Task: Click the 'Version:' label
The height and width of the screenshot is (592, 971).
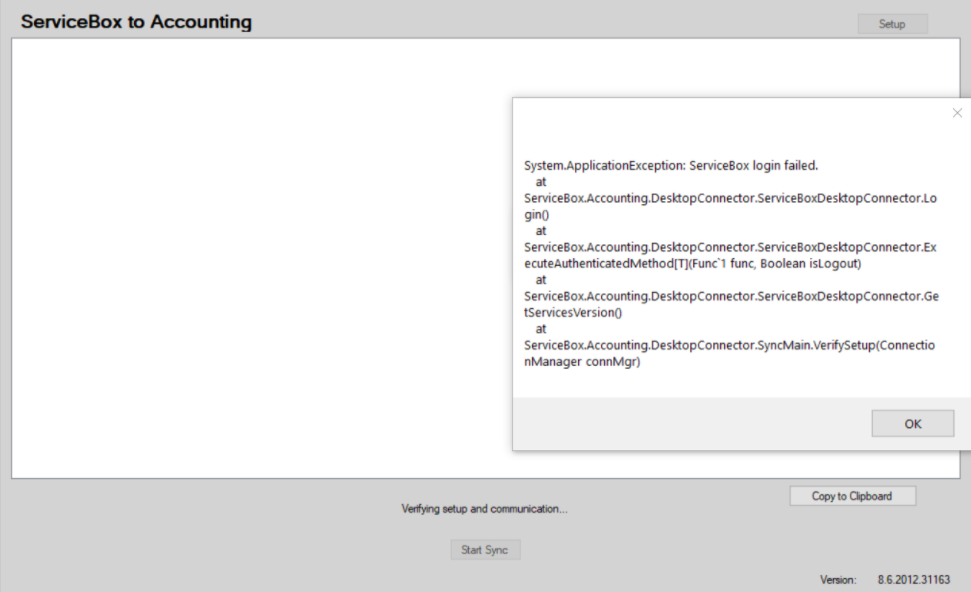Action: point(838,580)
